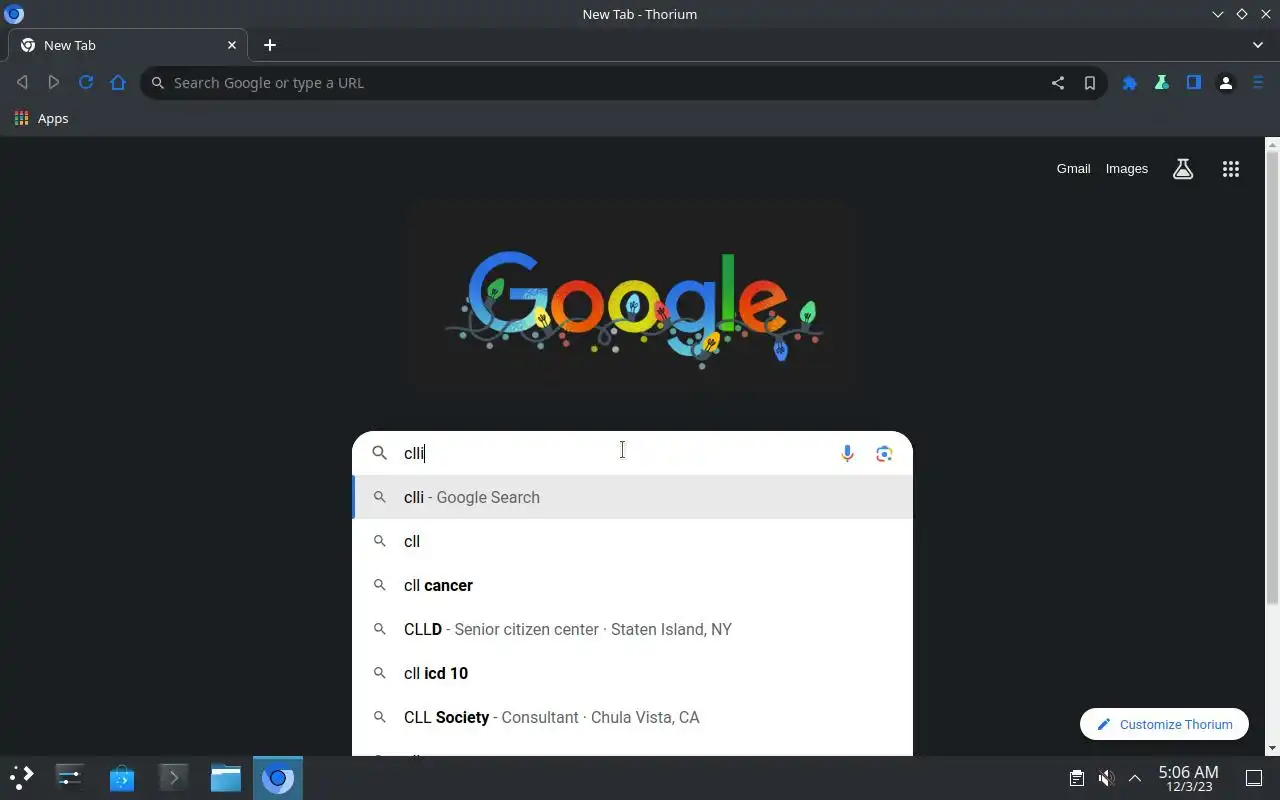The height and width of the screenshot is (800, 1280).
Task: Choose the CLLD Senior citizen center suggestion
Action: click(x=633, y=629)
